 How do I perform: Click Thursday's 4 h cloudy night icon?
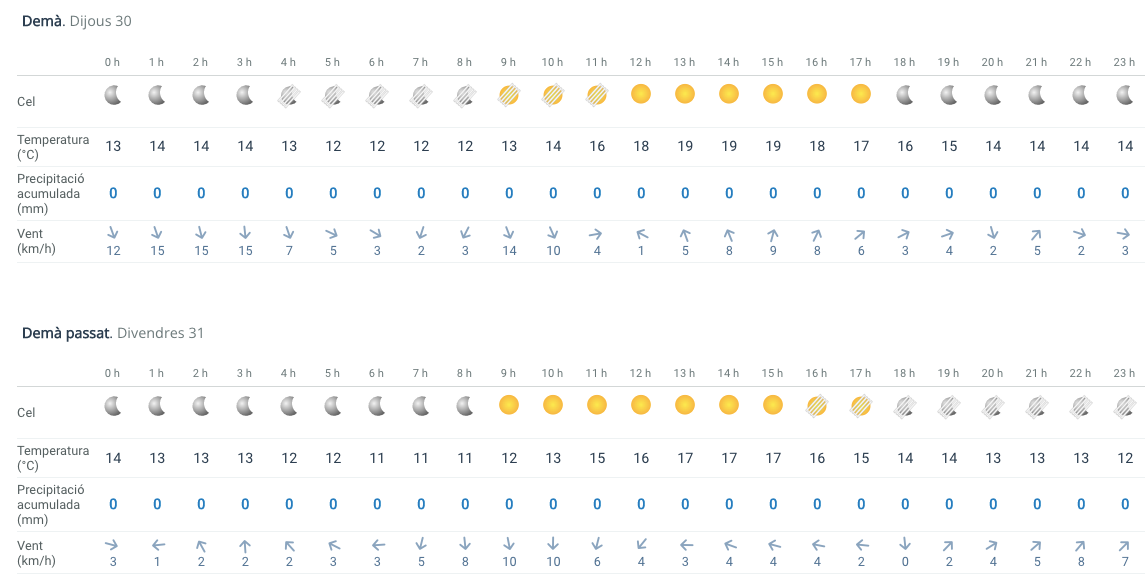pyautogui.click(x=289, y=95)
